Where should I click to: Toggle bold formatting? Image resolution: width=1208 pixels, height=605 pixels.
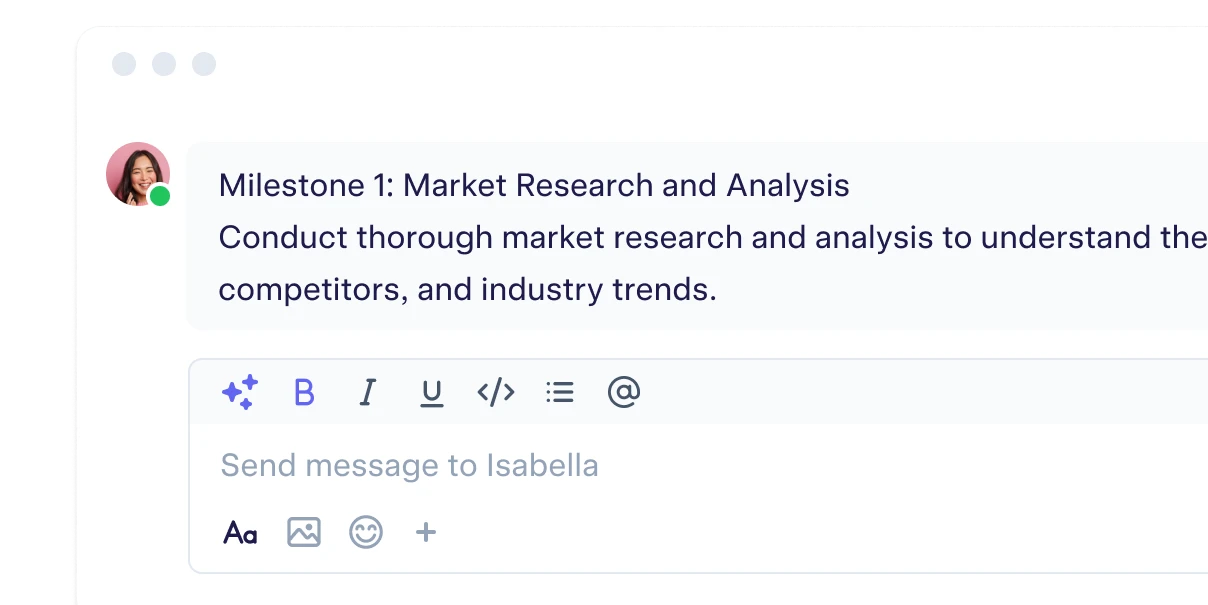pos(304,392)
